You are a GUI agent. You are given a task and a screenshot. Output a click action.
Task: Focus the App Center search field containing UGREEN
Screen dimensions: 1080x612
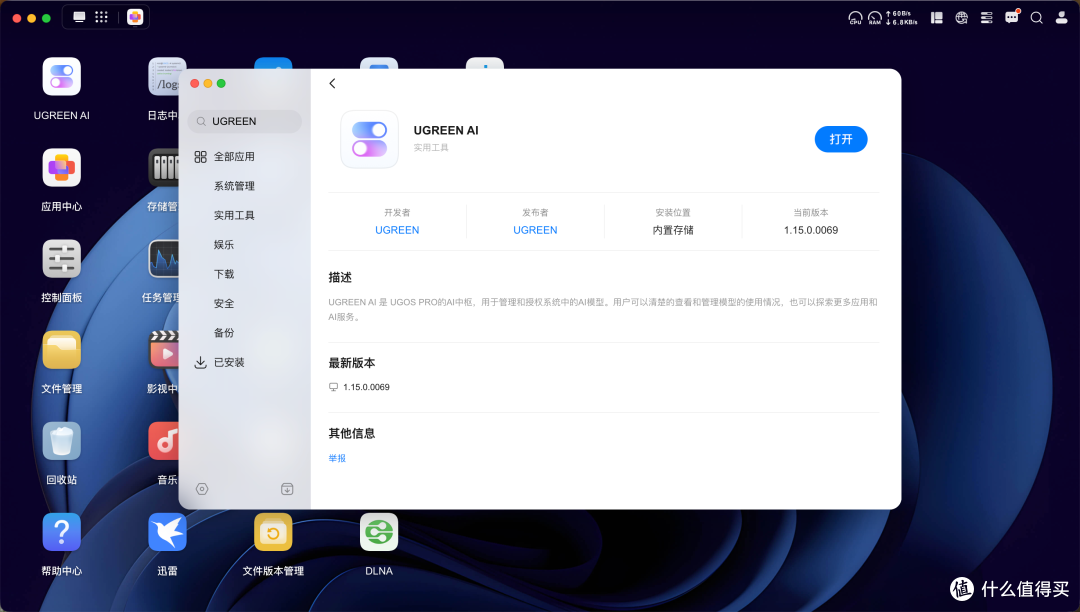pyautogui.click(x=245, y=121)
